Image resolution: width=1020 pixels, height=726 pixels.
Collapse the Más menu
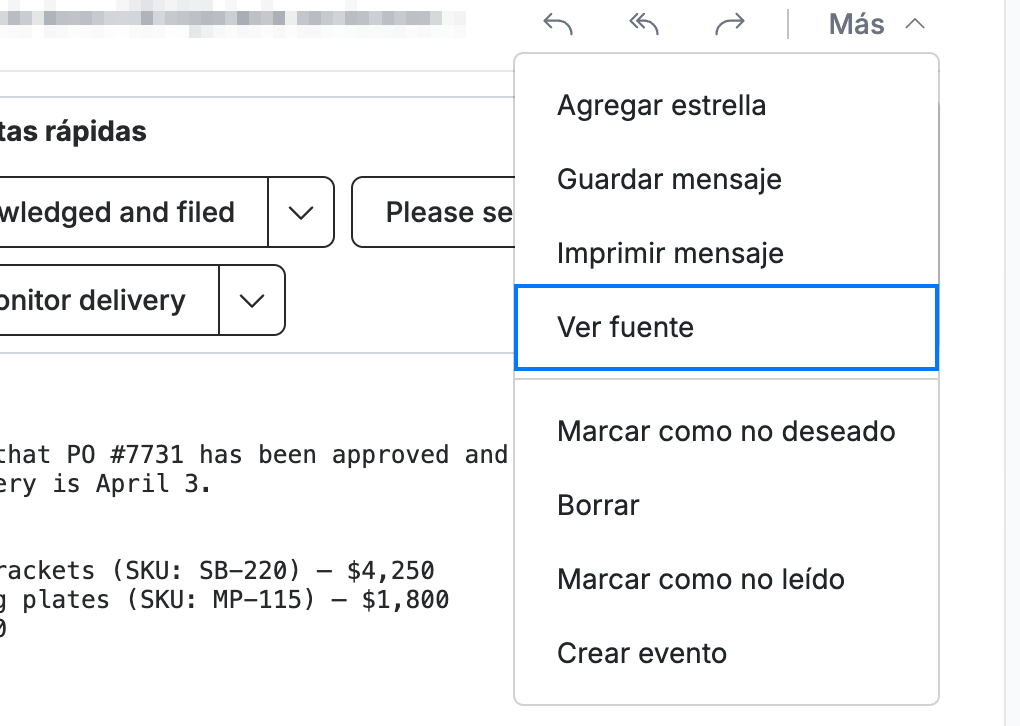coord(876,25)
